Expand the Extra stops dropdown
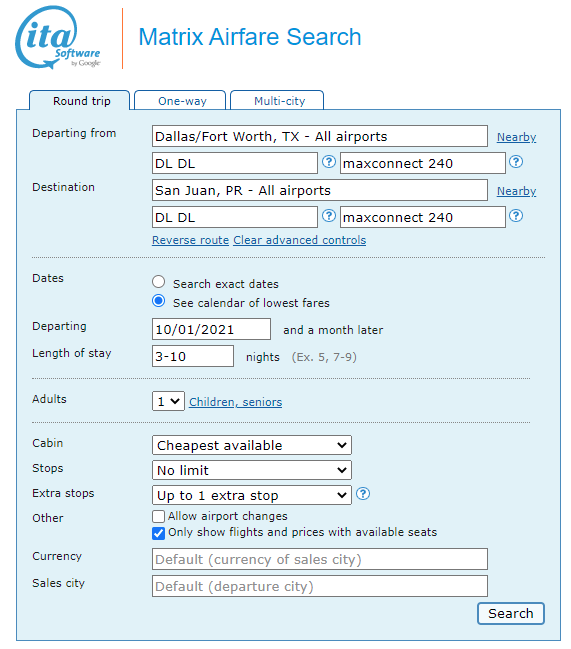The width and height of the screenshot is (571, 649). 252,495
